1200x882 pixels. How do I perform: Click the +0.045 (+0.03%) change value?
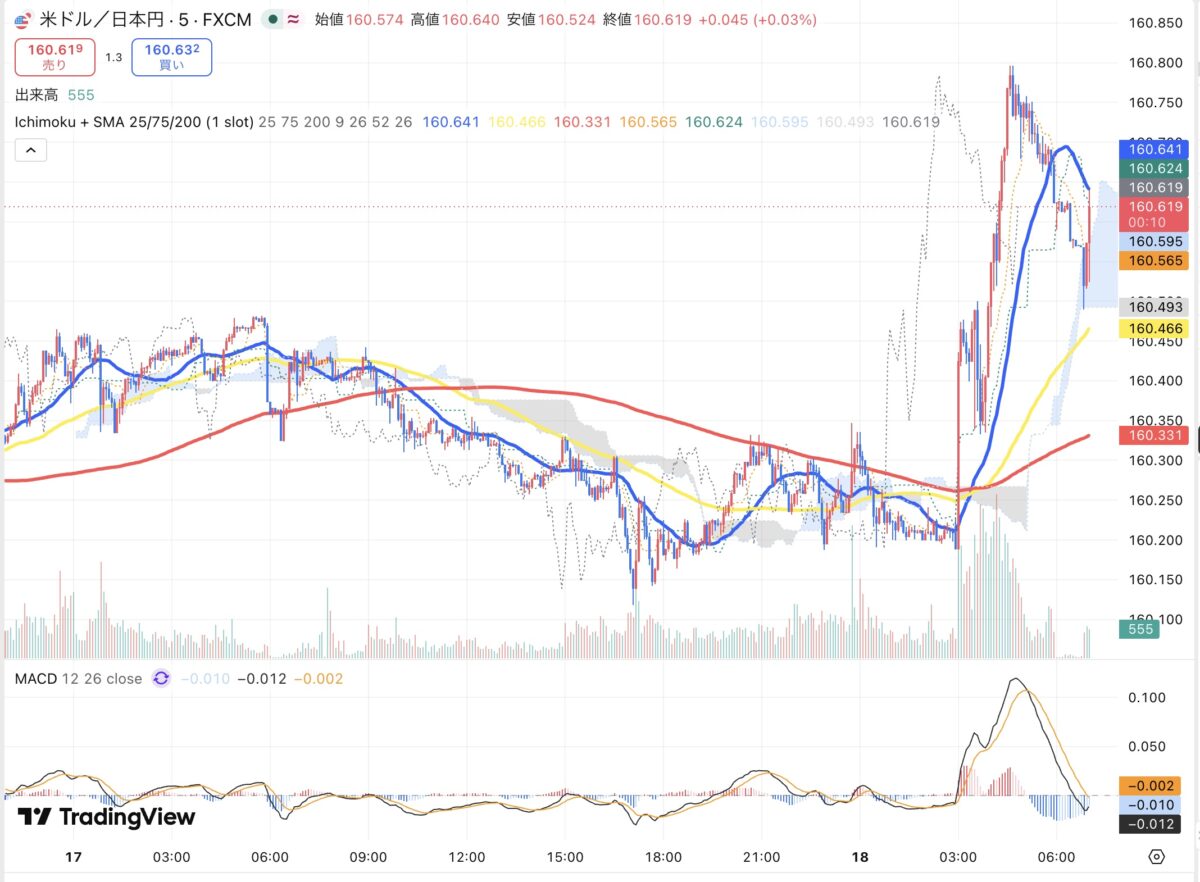pyautogui.click(x=759, y=20)
